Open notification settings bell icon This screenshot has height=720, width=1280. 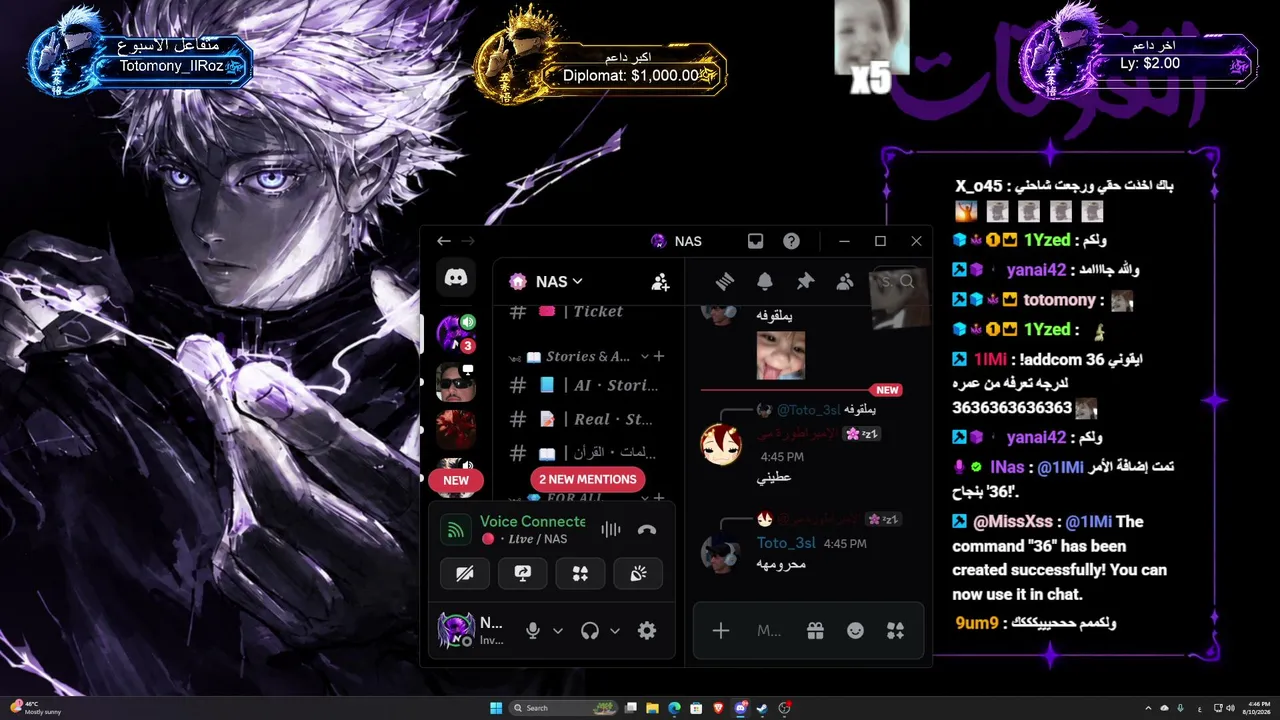[x=765, y=282]
